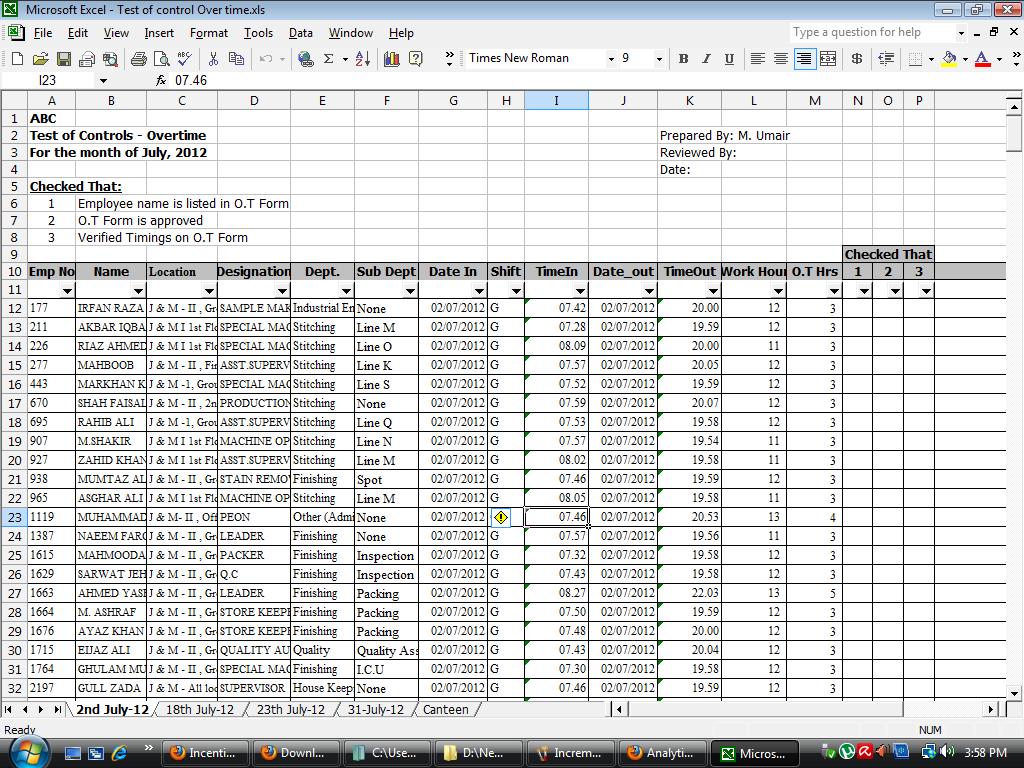This screenshot has width=1024, height=768.
Task: Open the Chart Wizard icon
Action: pos(392,59)
